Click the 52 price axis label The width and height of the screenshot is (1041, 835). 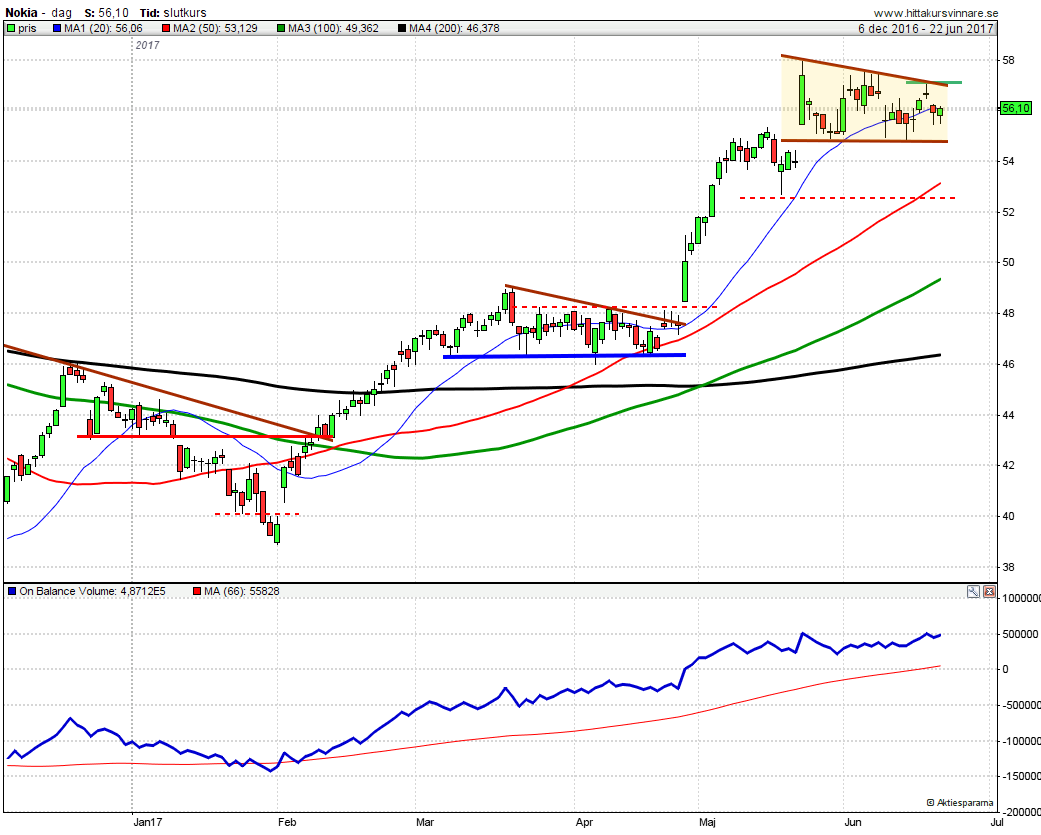pyautogui.click(x=1008, y=212)
